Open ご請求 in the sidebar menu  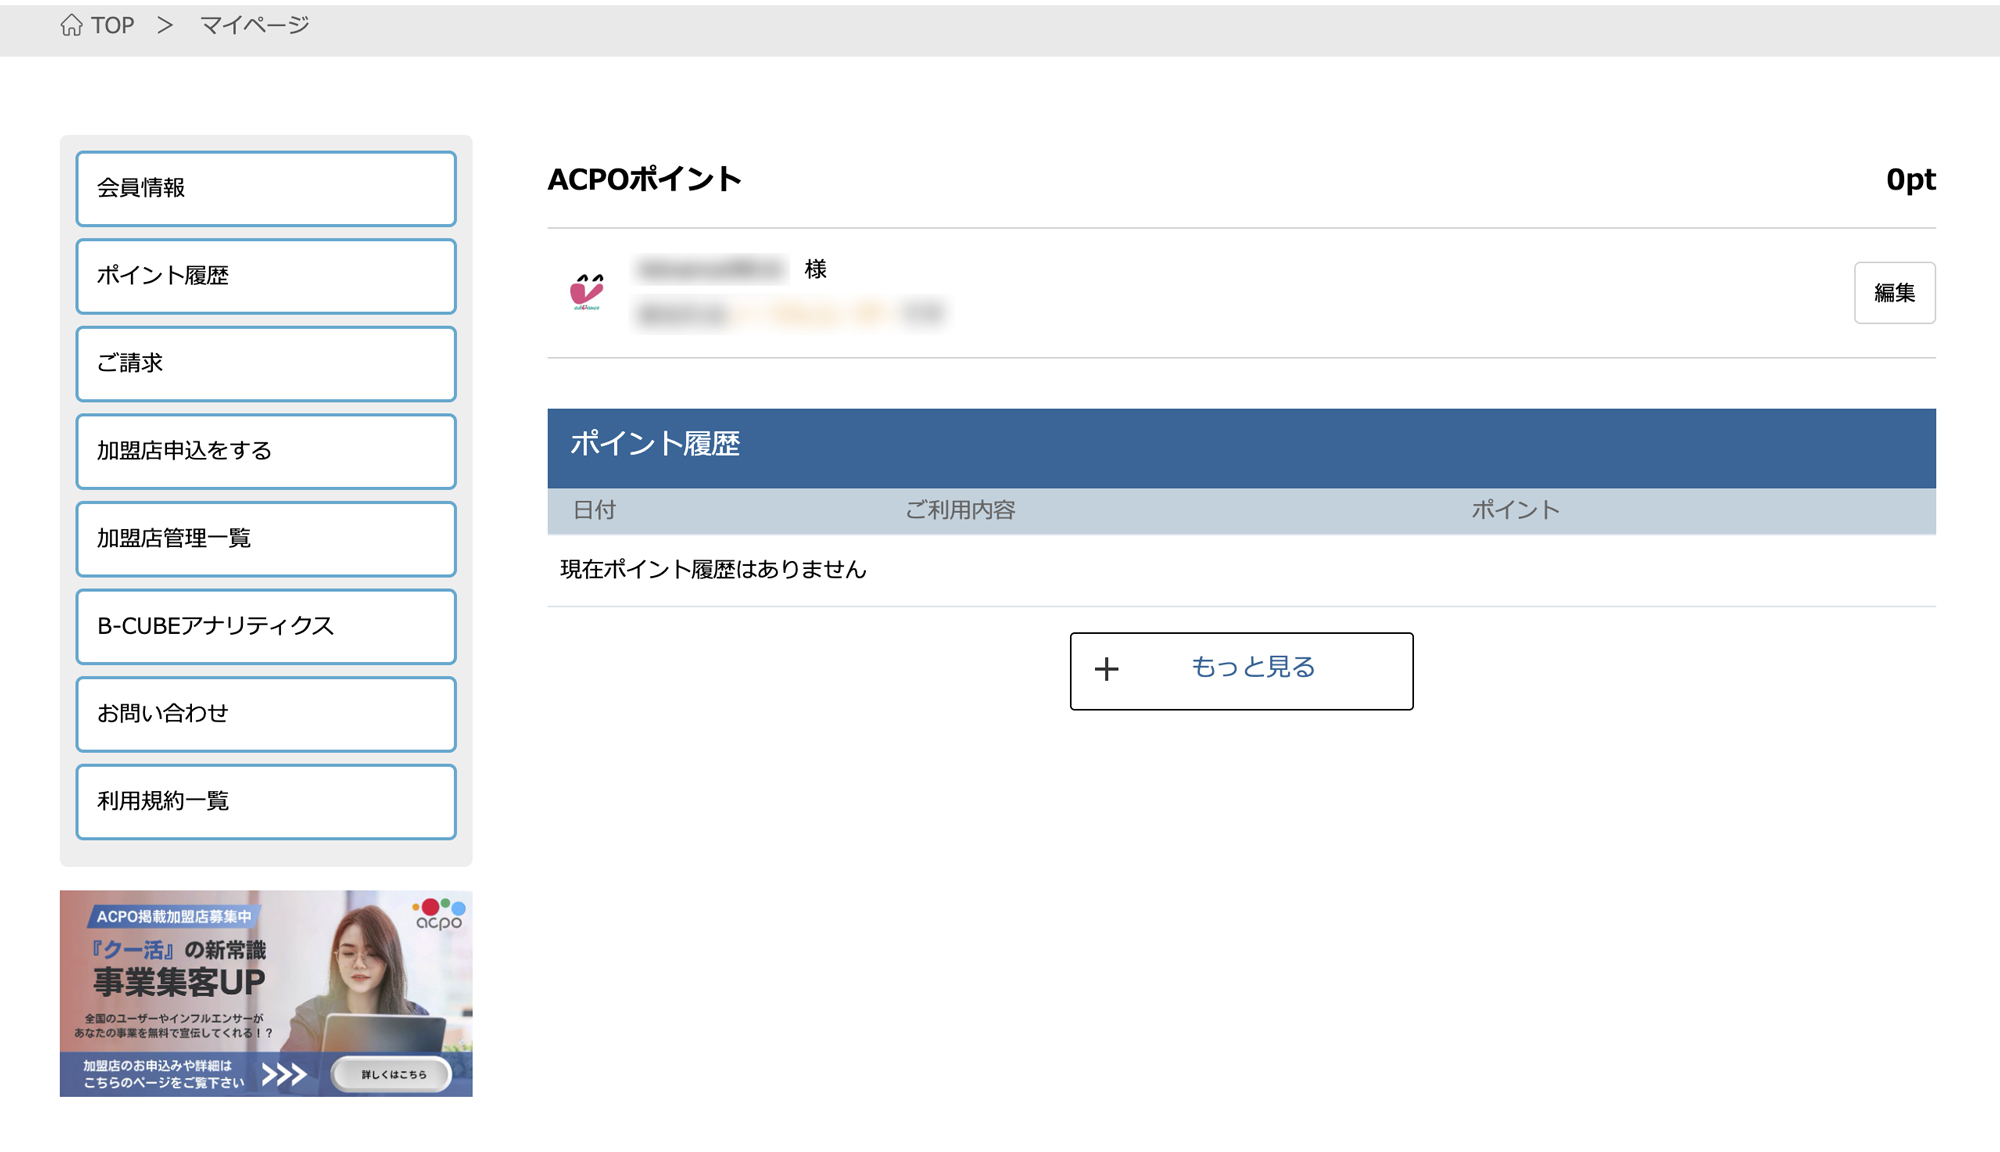pos(266,363)
